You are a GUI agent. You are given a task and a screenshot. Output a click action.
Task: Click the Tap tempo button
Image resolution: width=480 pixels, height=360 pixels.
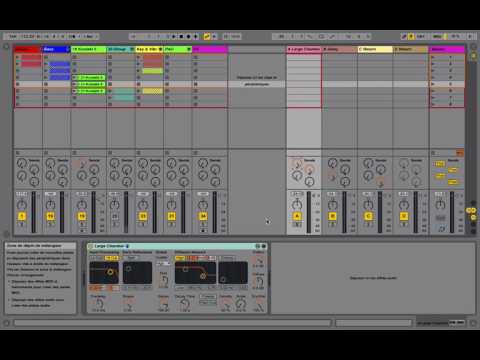click(x=13, y=36)
